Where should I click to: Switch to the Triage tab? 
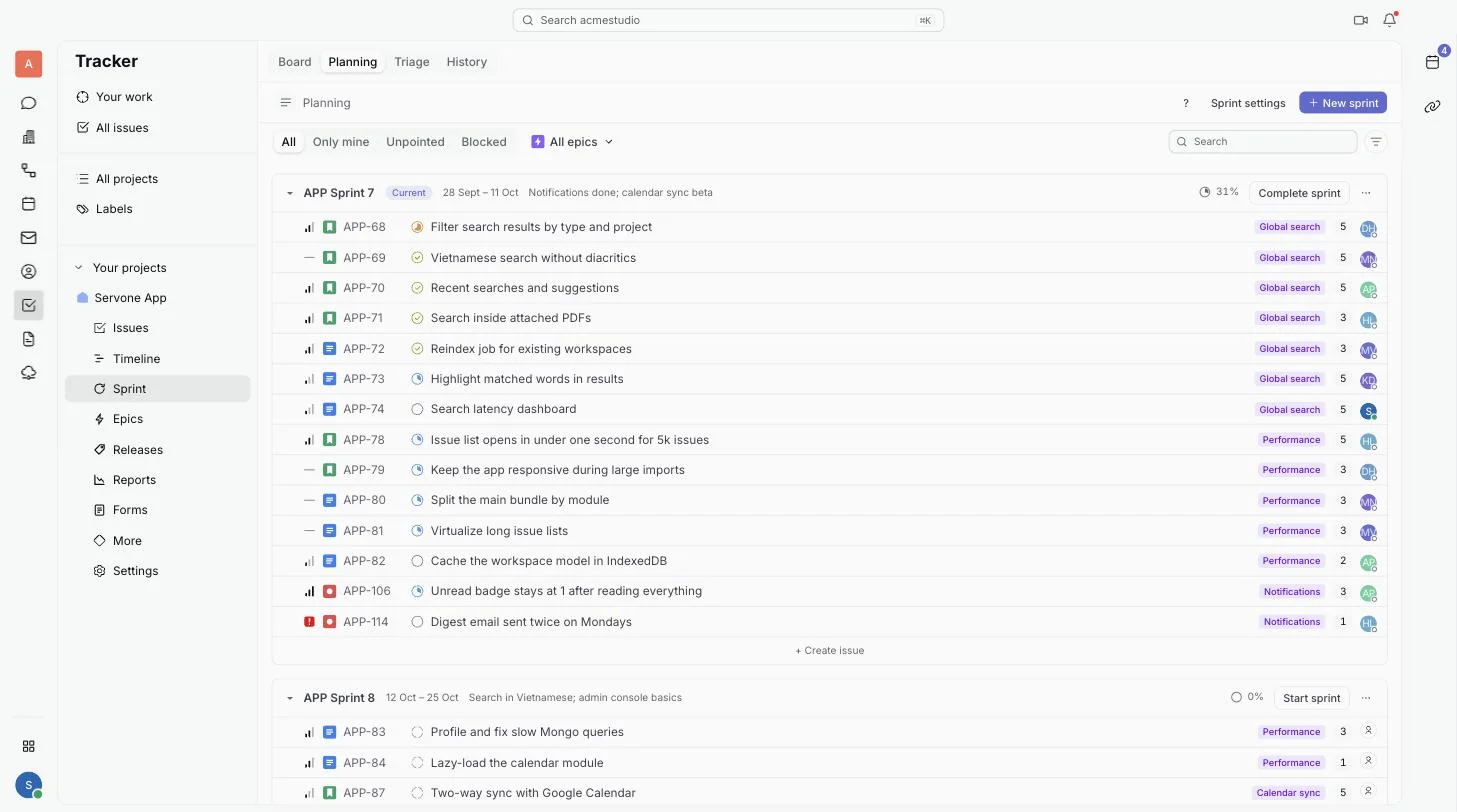[x=412, y=62]
